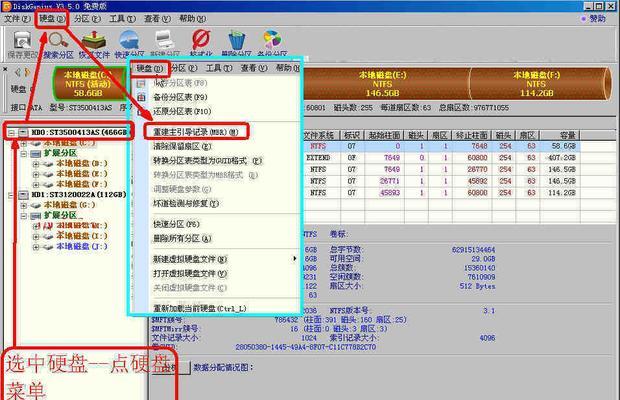The image size is (620, 400).
Task: Click the 备份分区表 (F9) menu icon
Action: click(141, 97)
